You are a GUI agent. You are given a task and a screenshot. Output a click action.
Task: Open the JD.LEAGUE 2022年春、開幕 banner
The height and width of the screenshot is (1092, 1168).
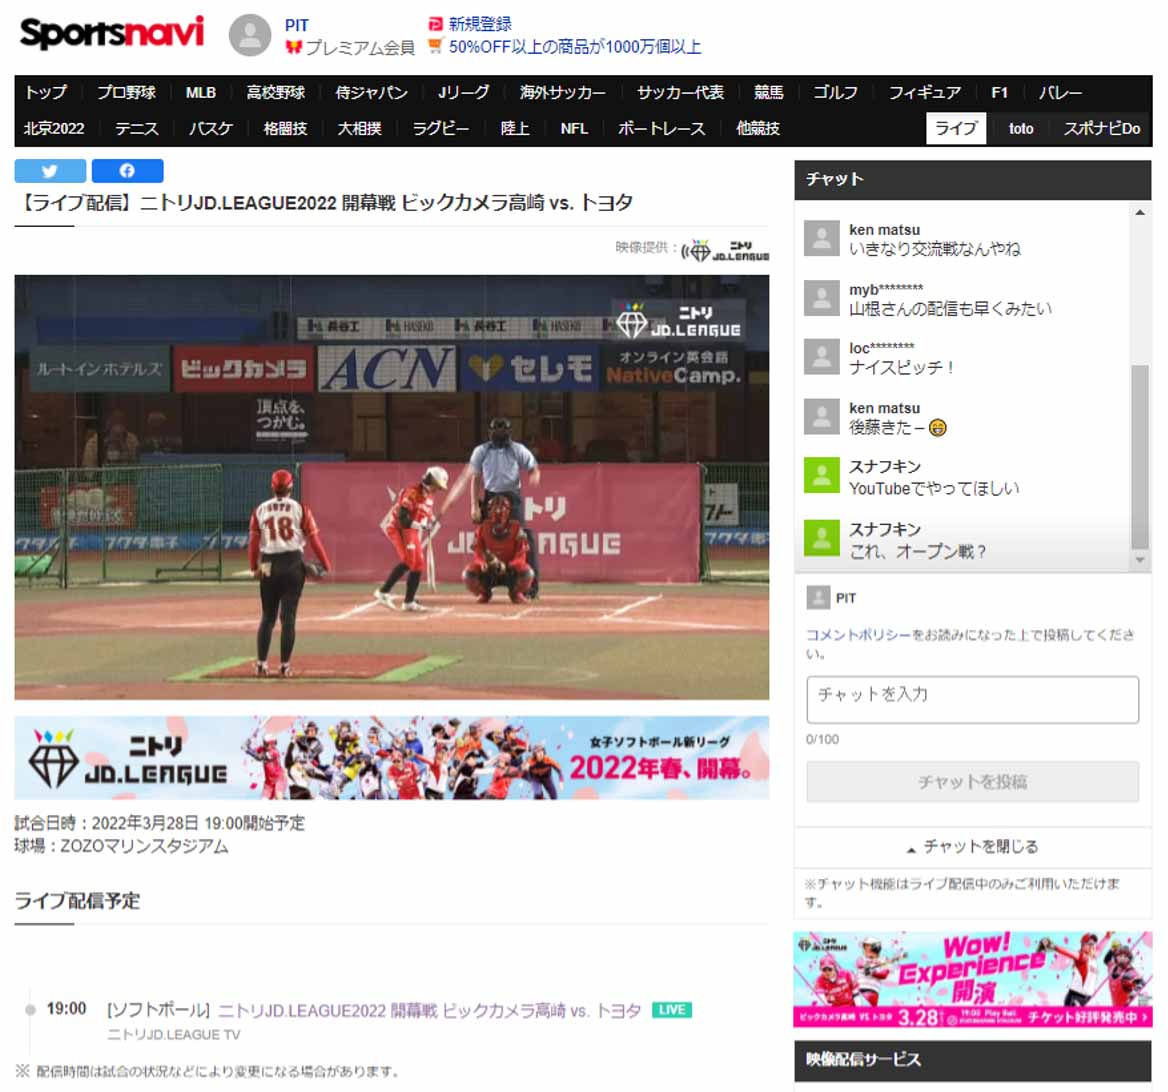(392, 758)
